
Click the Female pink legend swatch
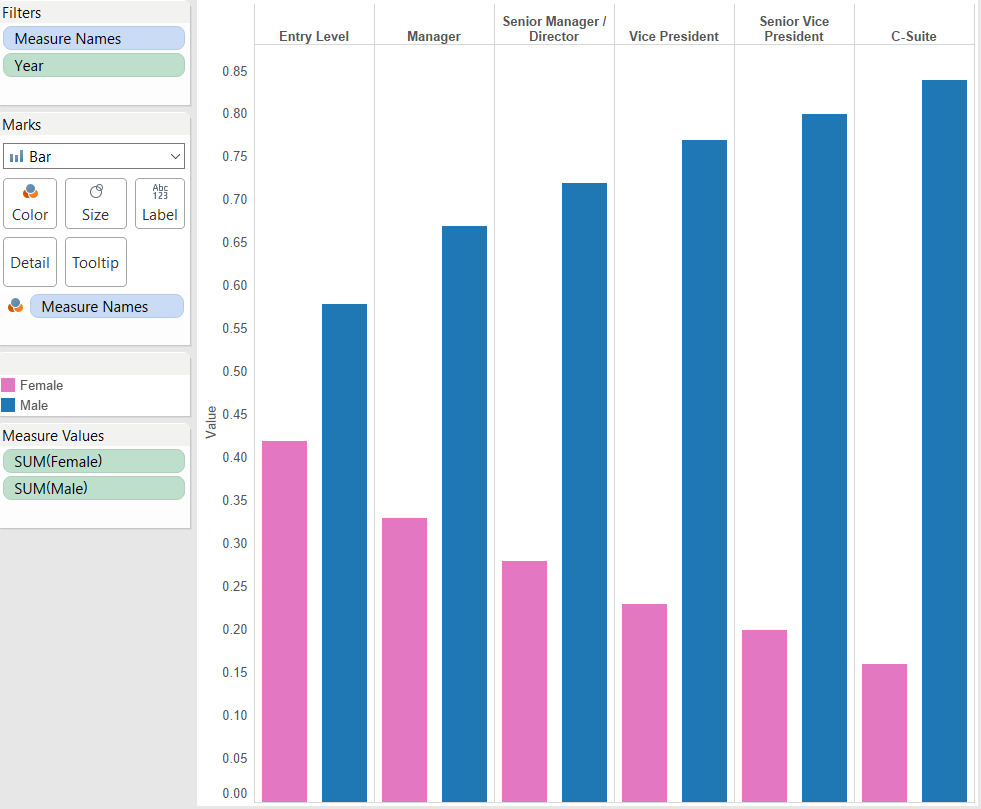click(x=8, y=385)
